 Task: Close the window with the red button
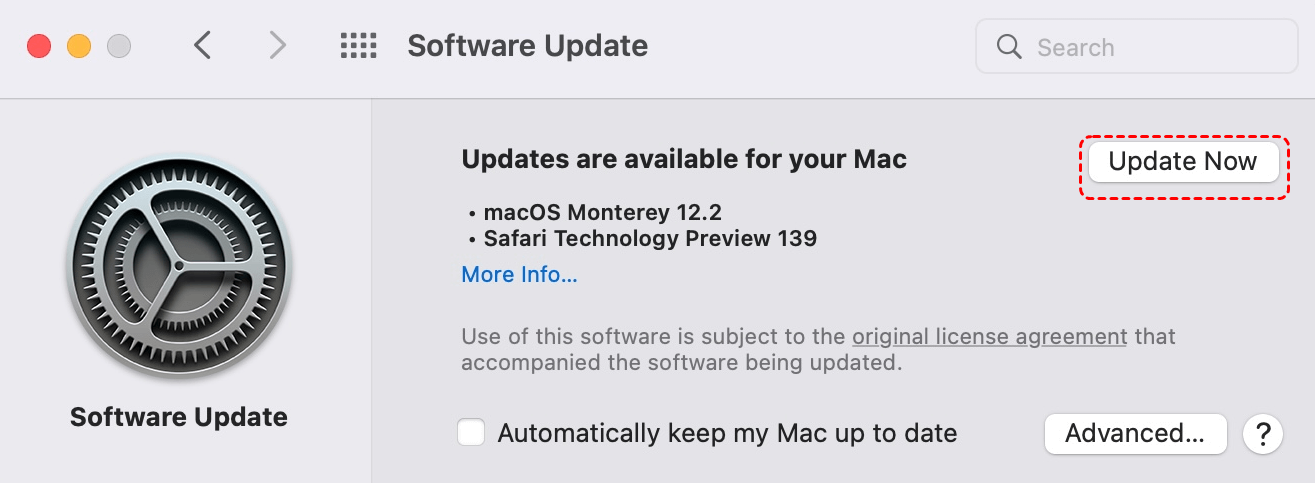tap(39, 46)
